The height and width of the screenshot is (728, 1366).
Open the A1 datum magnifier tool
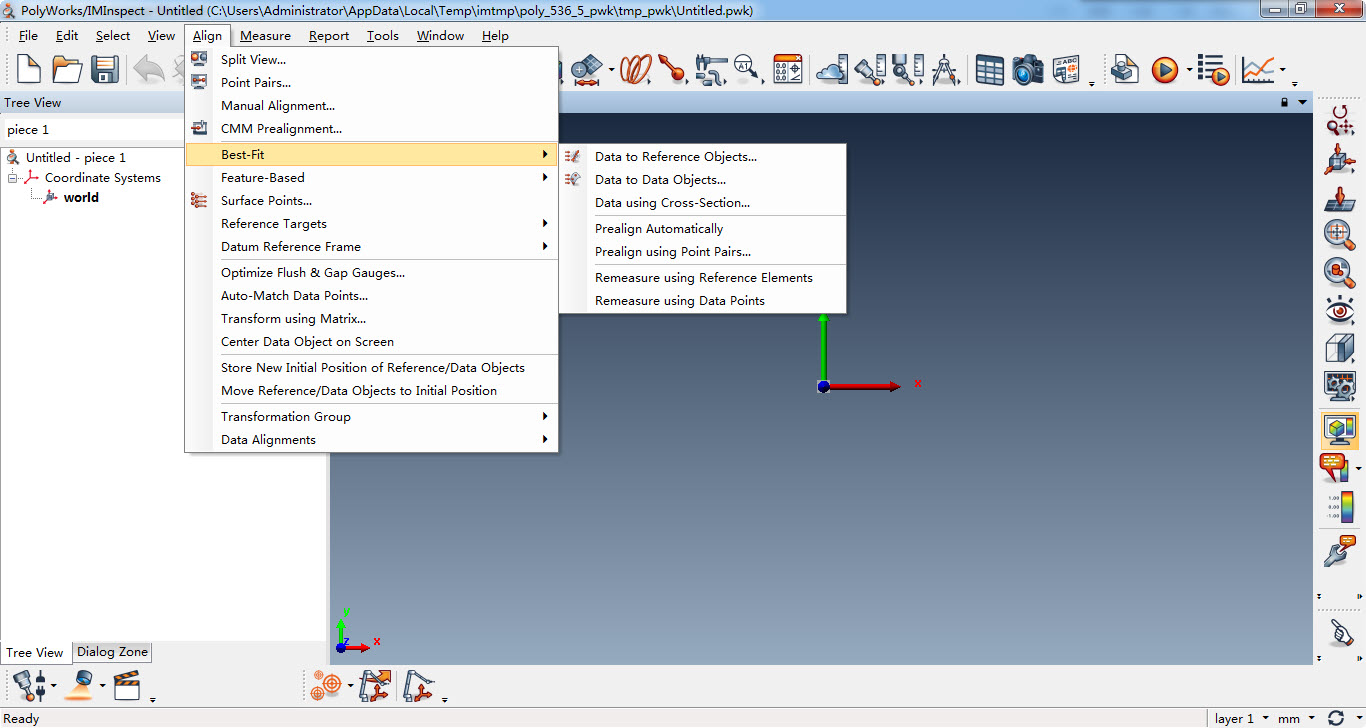746,69
